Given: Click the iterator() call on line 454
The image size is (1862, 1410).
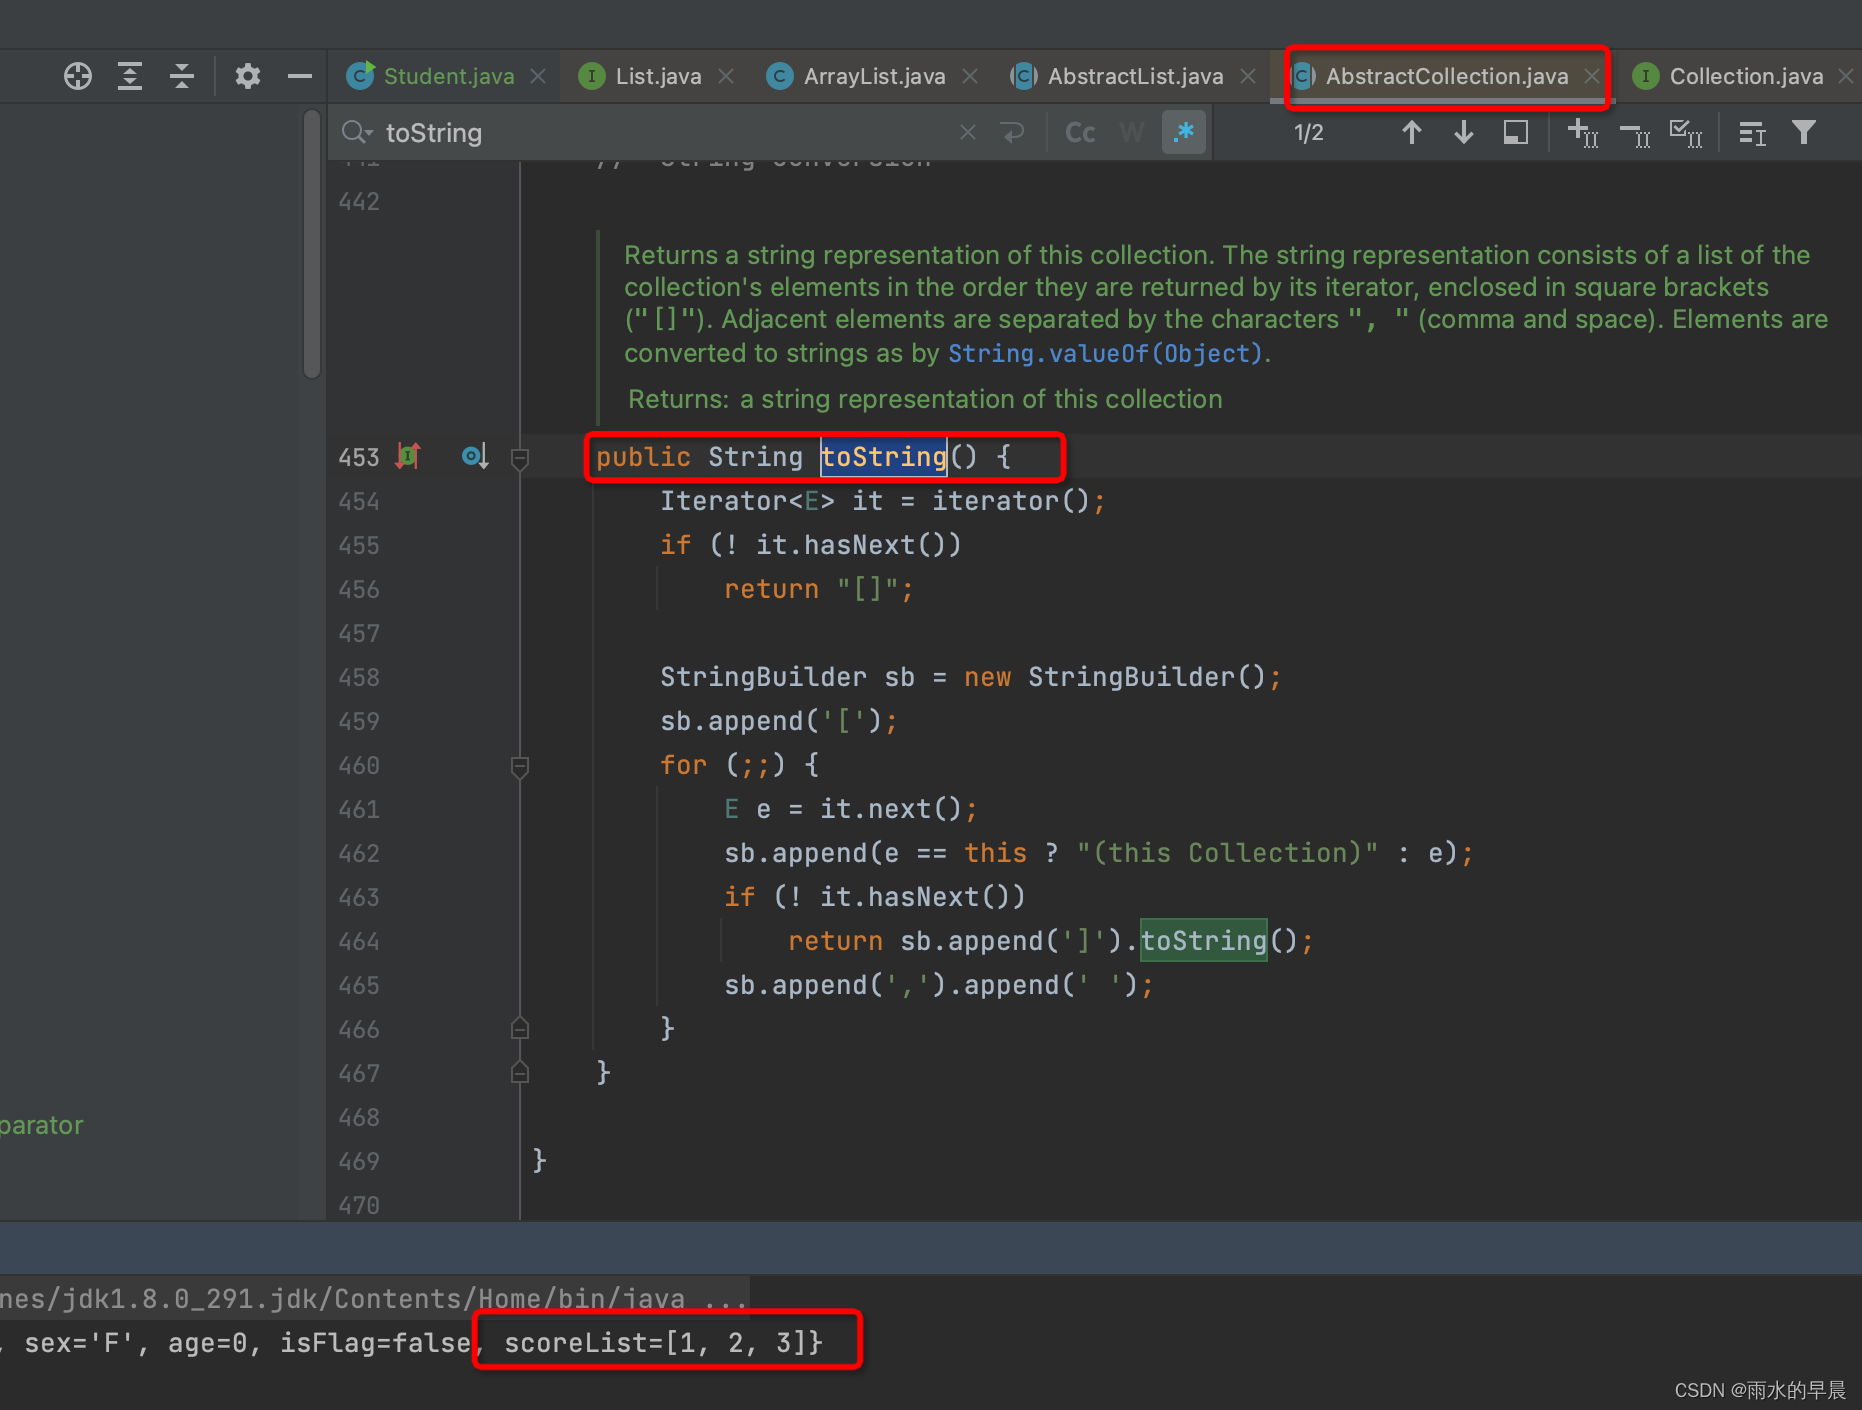Looking at the screenshot, I should point(1010,501).
